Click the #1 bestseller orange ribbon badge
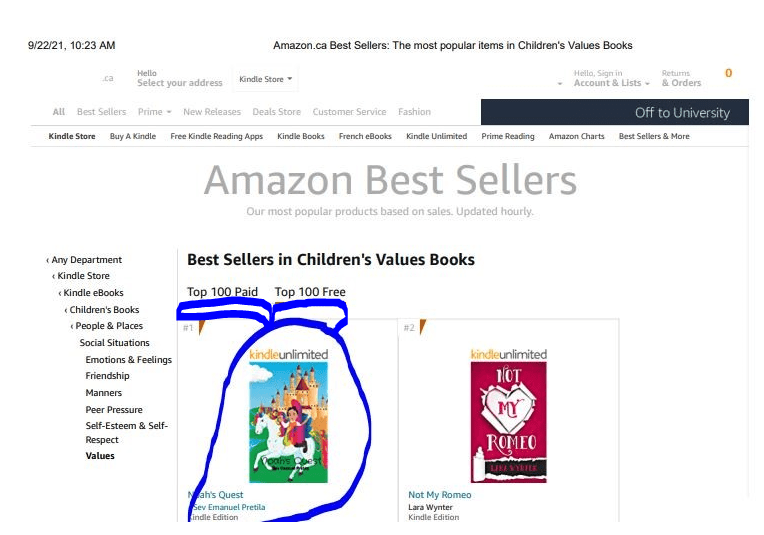 point(201,327)
